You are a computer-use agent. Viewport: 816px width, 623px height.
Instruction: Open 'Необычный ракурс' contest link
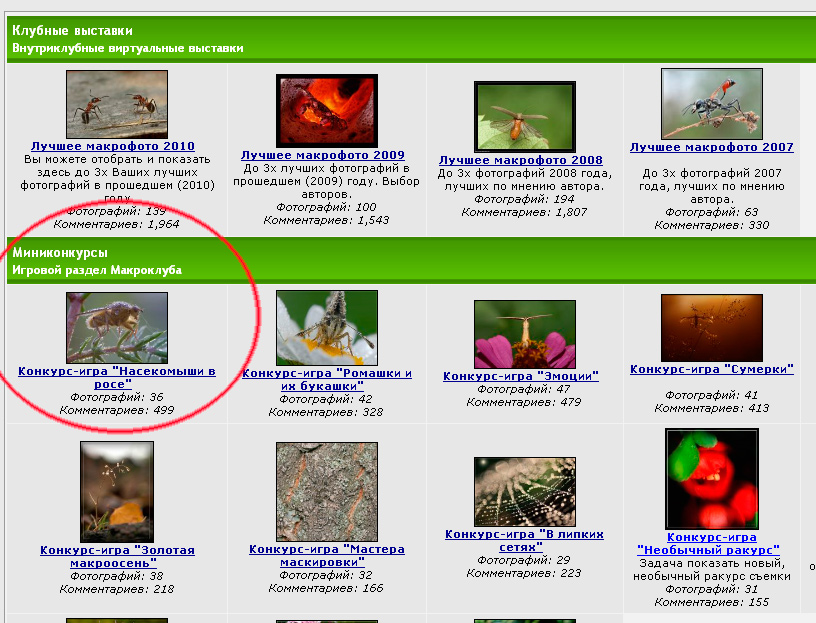[x=708, y=544]
